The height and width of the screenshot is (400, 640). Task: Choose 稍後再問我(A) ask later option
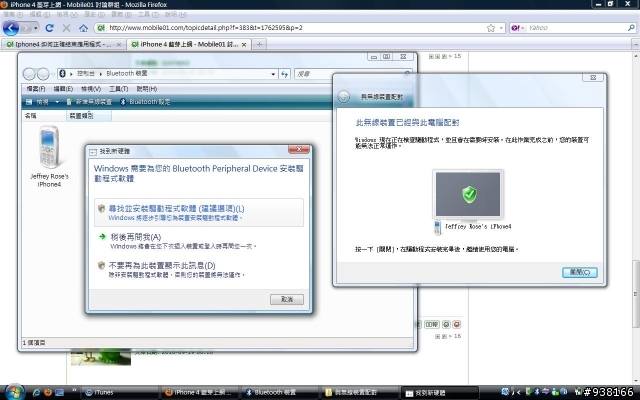199,241
